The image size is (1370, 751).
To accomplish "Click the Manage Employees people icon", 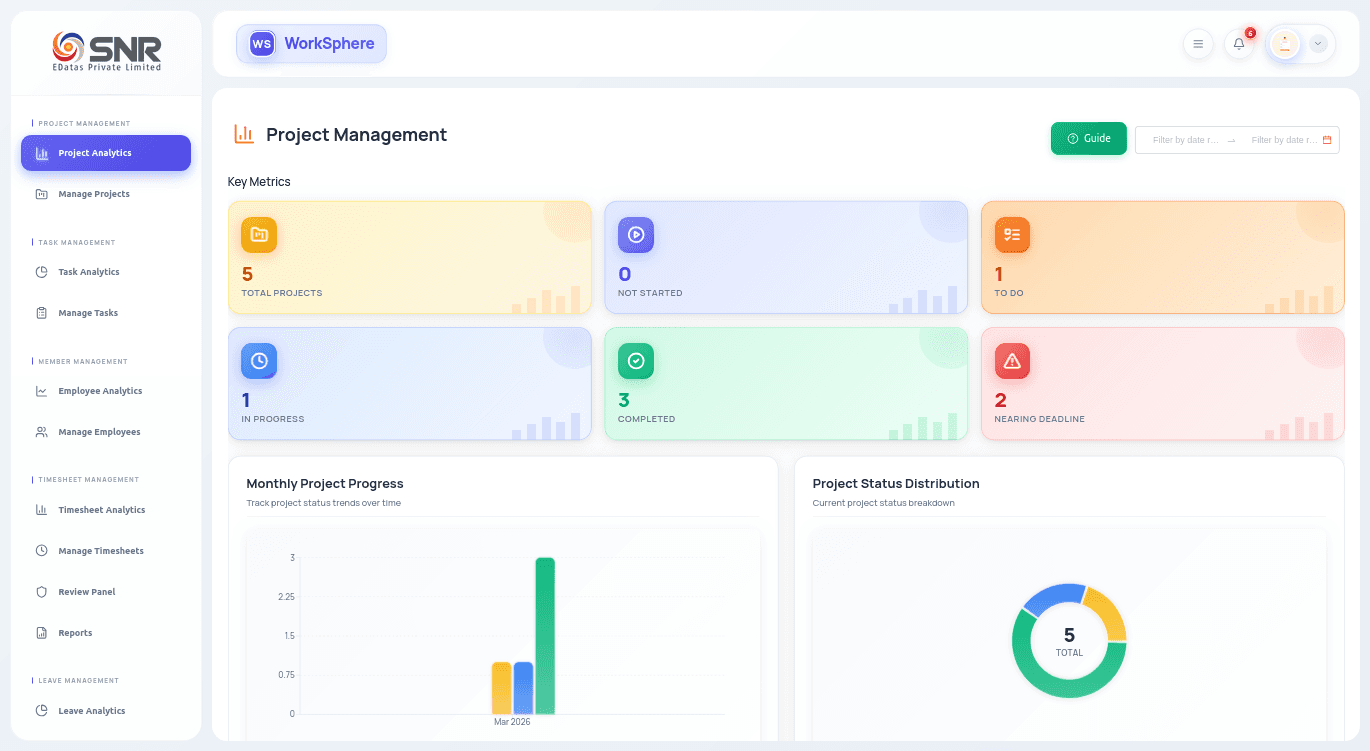I will coord(42,431).
